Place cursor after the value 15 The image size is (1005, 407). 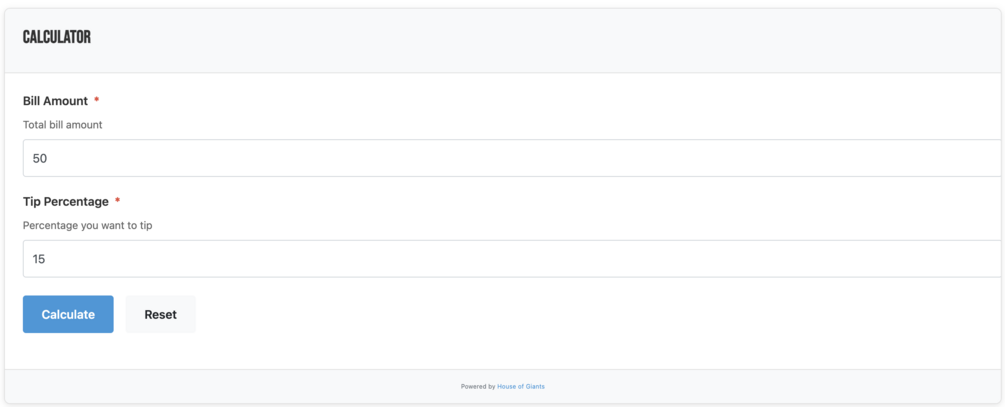tap(47, 259)
